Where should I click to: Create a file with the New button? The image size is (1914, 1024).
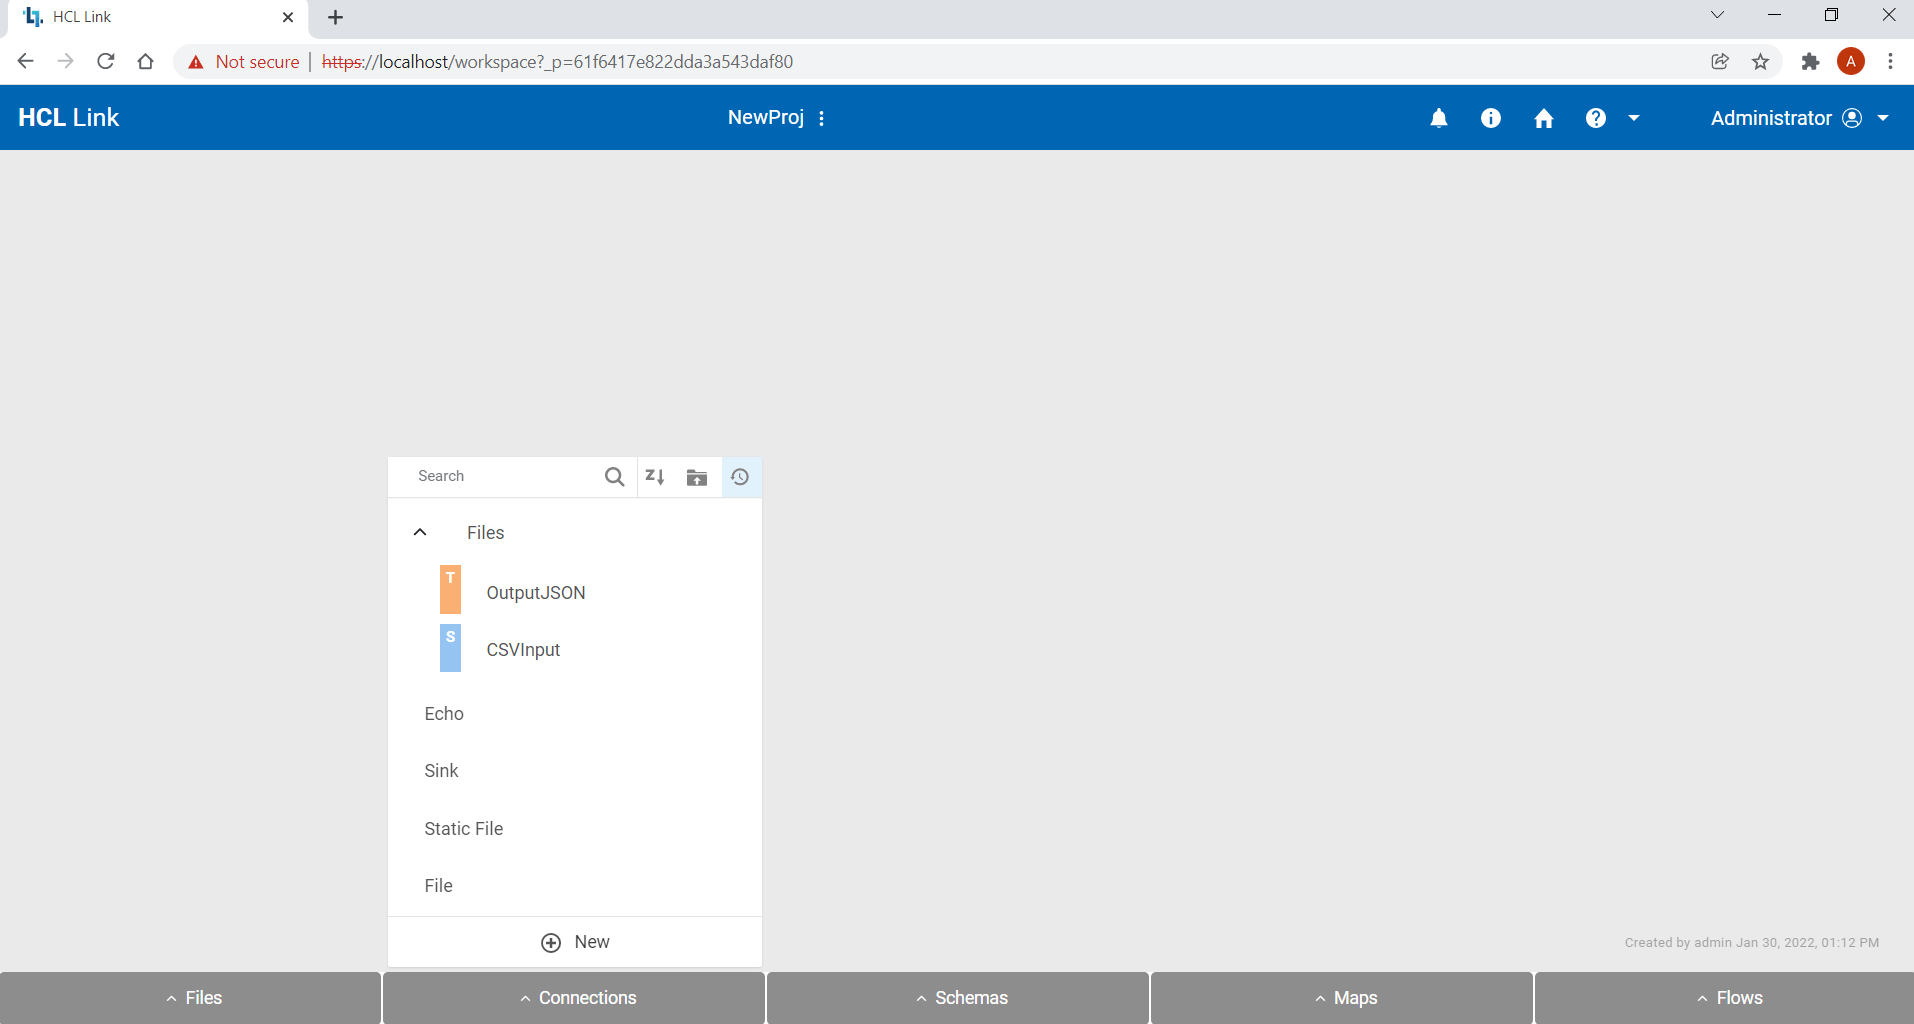(575, 941)
